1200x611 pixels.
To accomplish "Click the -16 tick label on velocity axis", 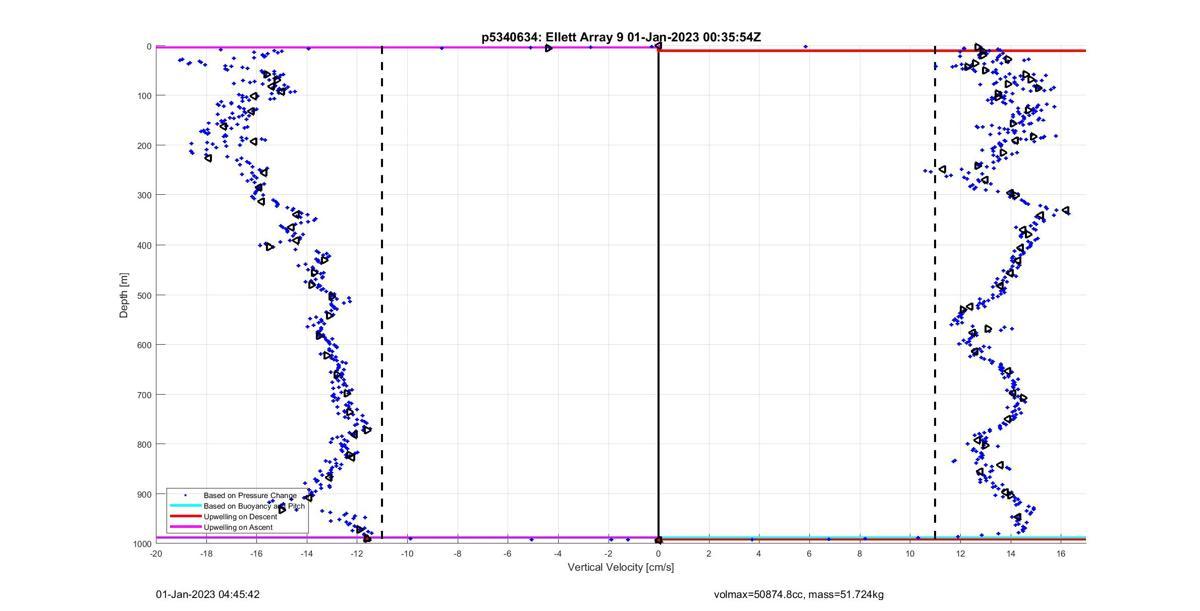I will point(256,552).
